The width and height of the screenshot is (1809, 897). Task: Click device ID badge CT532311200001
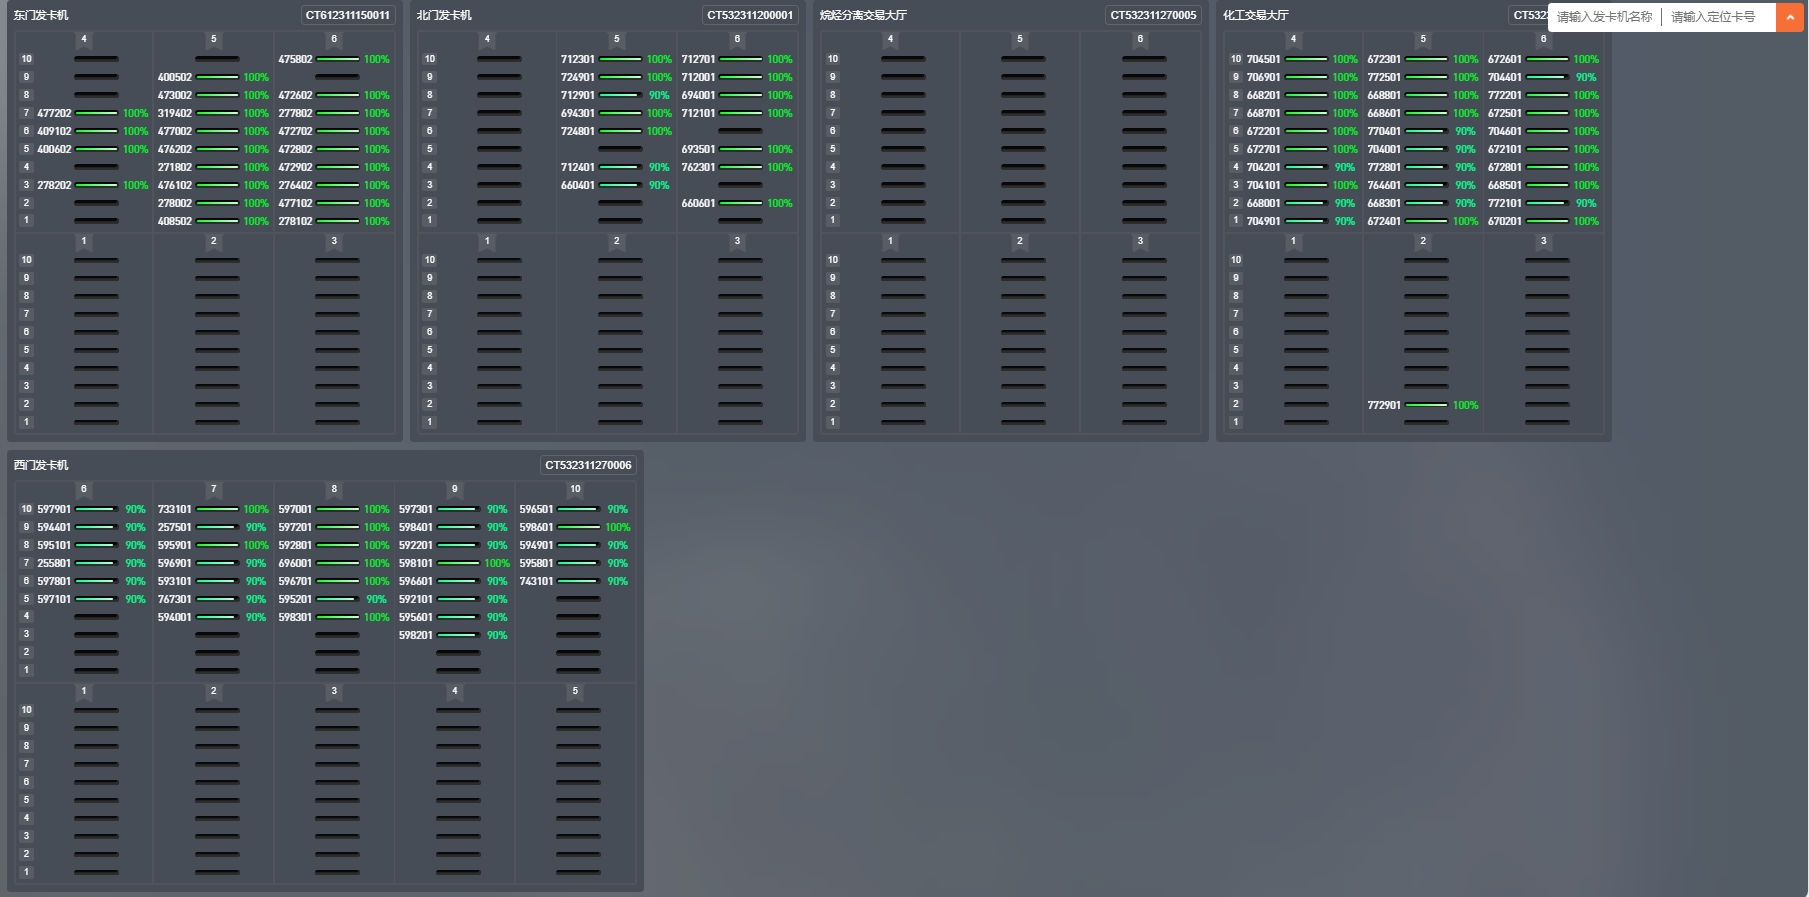(750, 15)
